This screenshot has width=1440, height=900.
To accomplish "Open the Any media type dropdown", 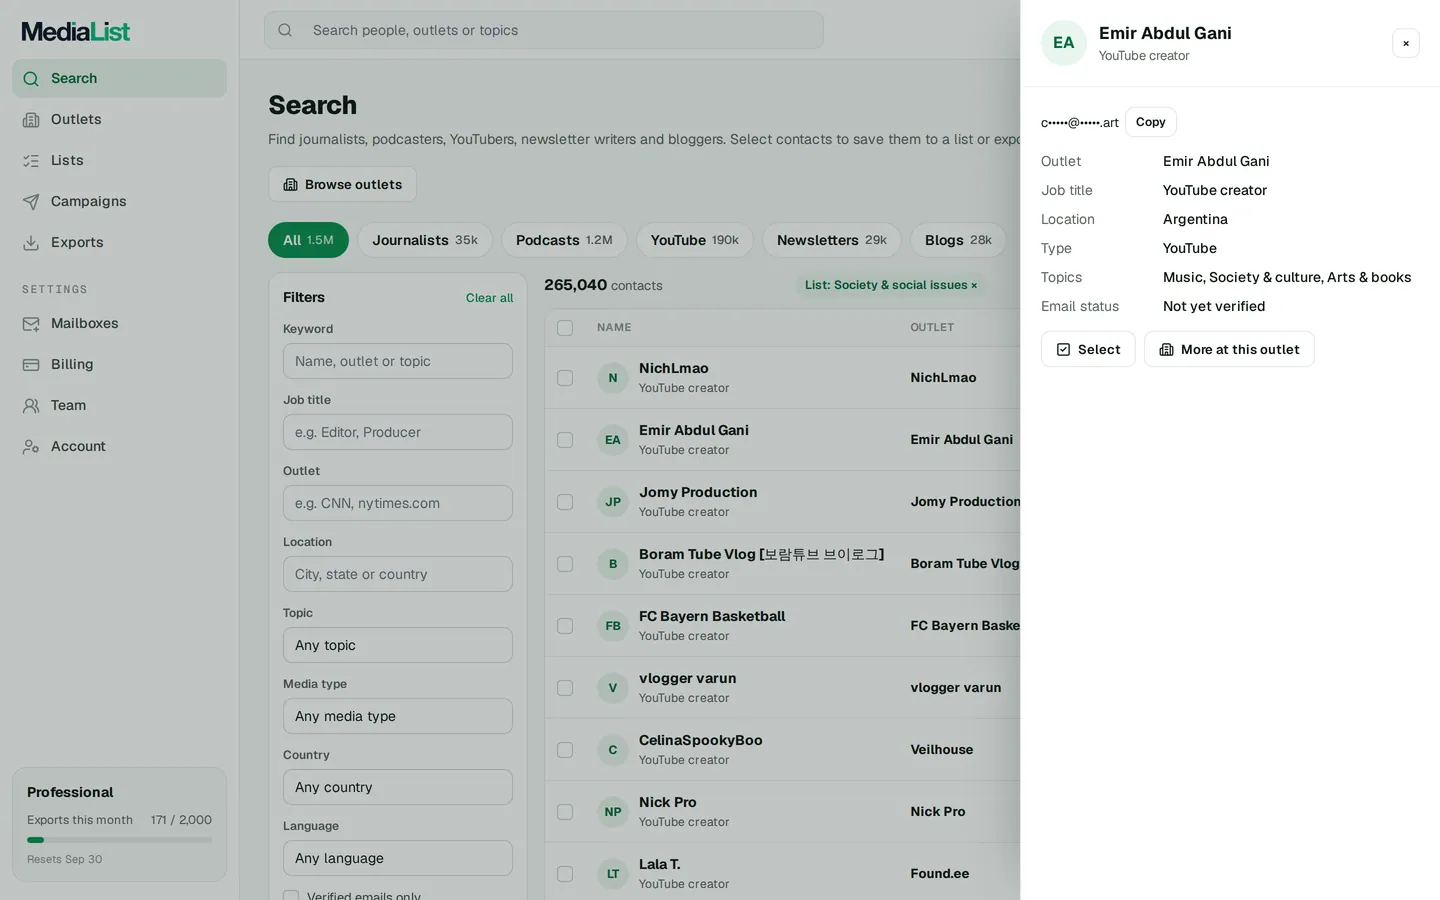I will (x=398, y=716).
